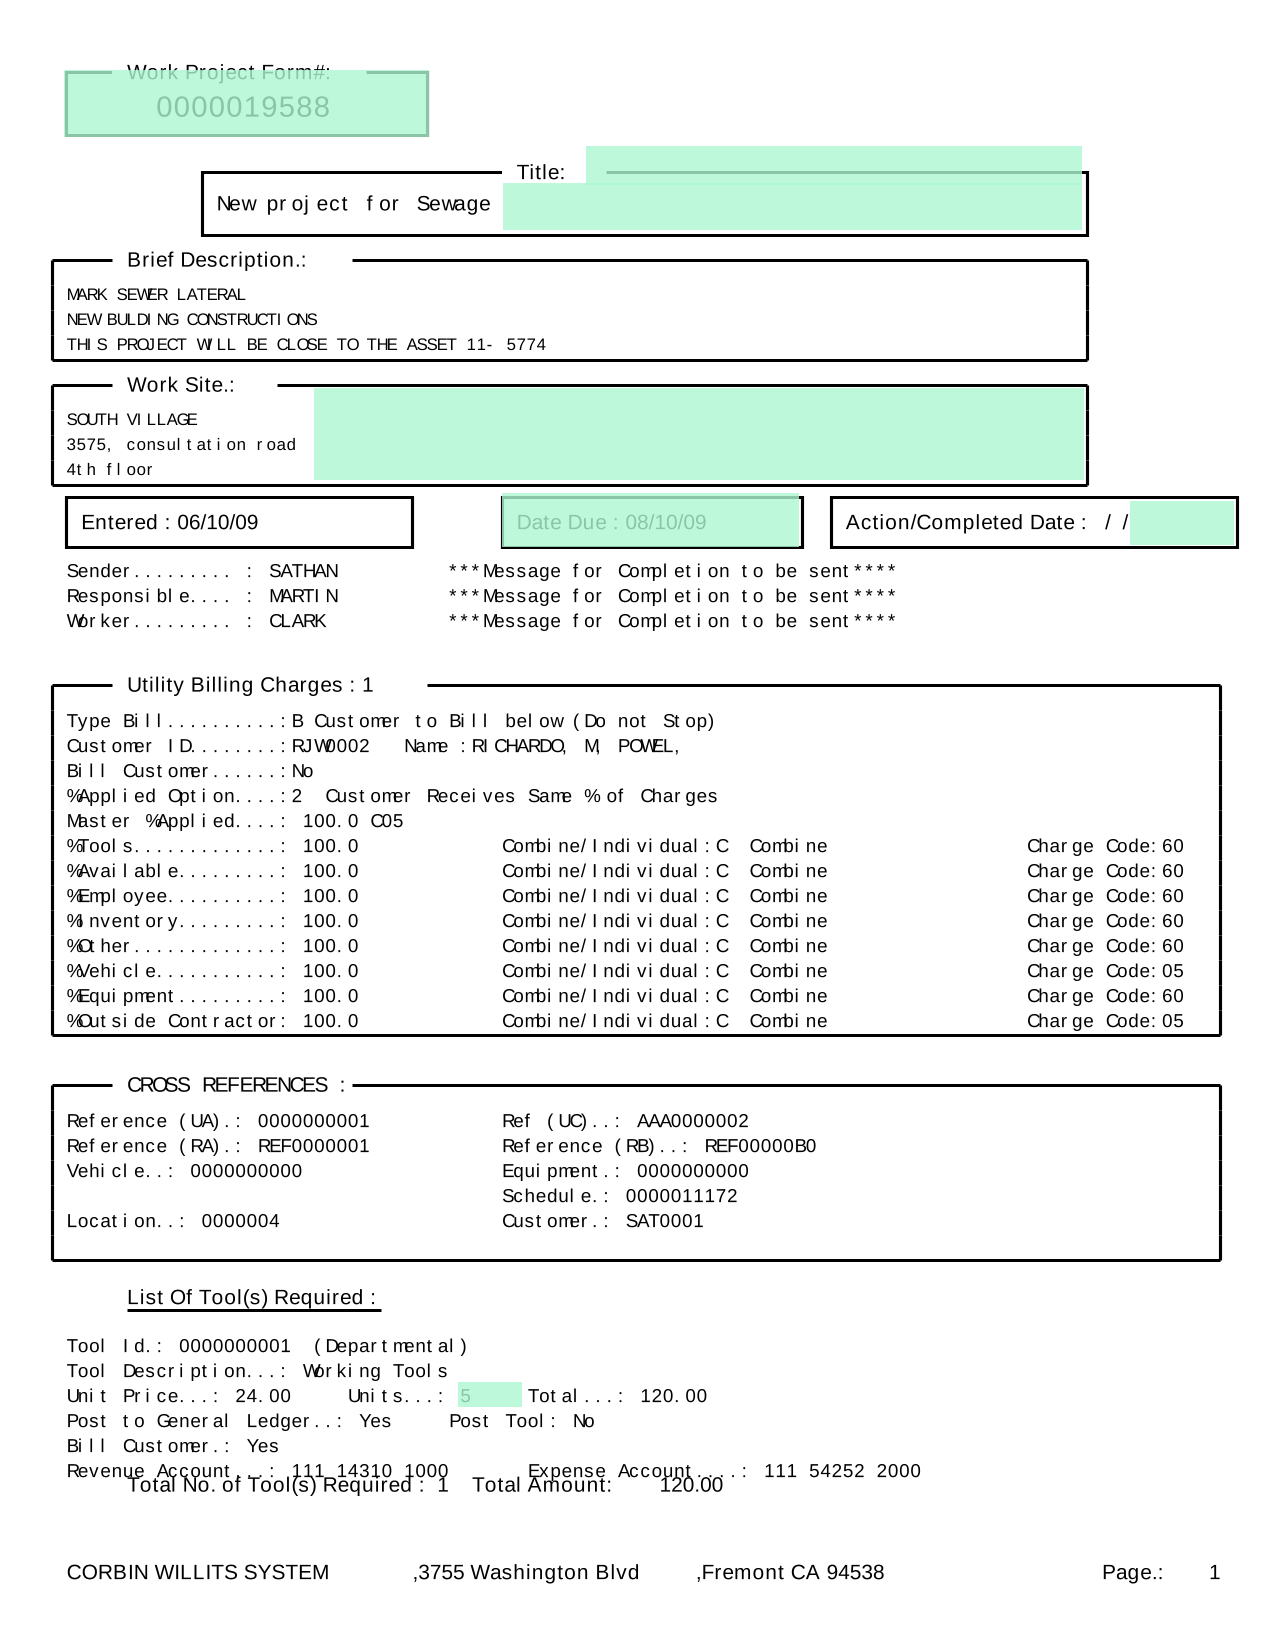
Task: Click the Unit Price value 24.00
Action: pyautogui.click(x=263, y=1396)
